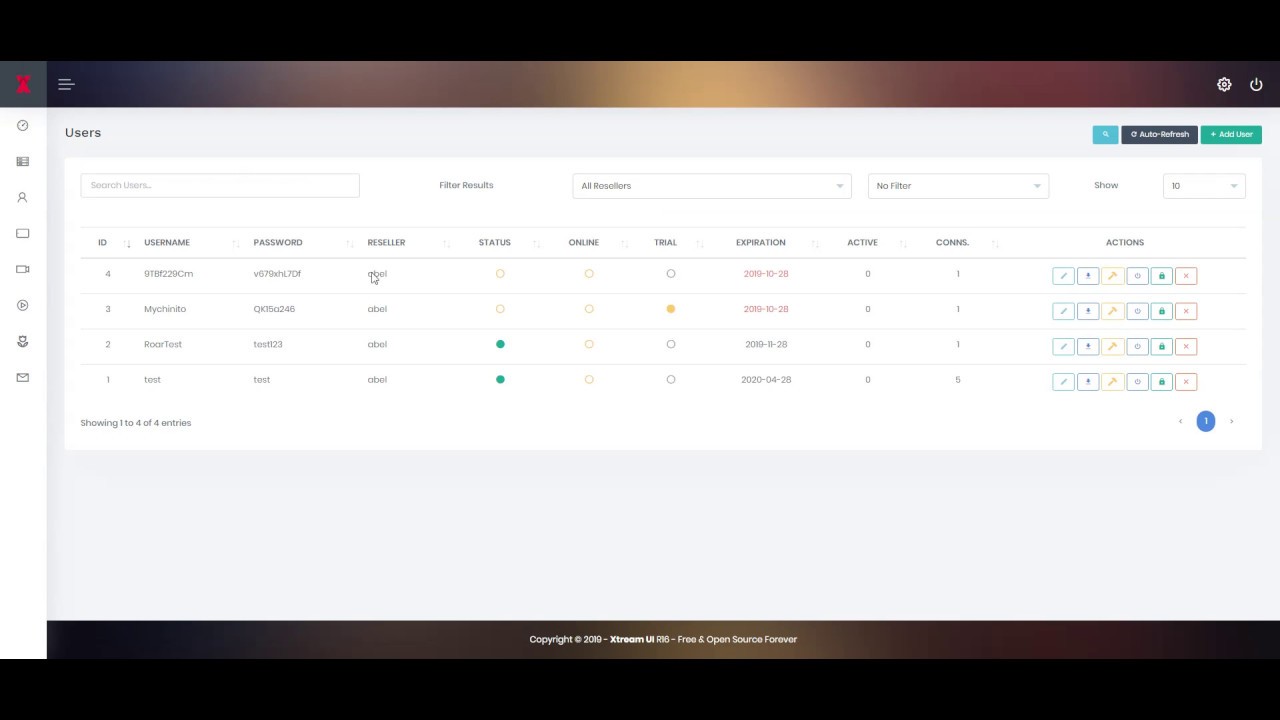Viewport: 1280px width, 720px height.
Task: Toggle the hamburger sidebar menu
Action: [x=66, y=84]
